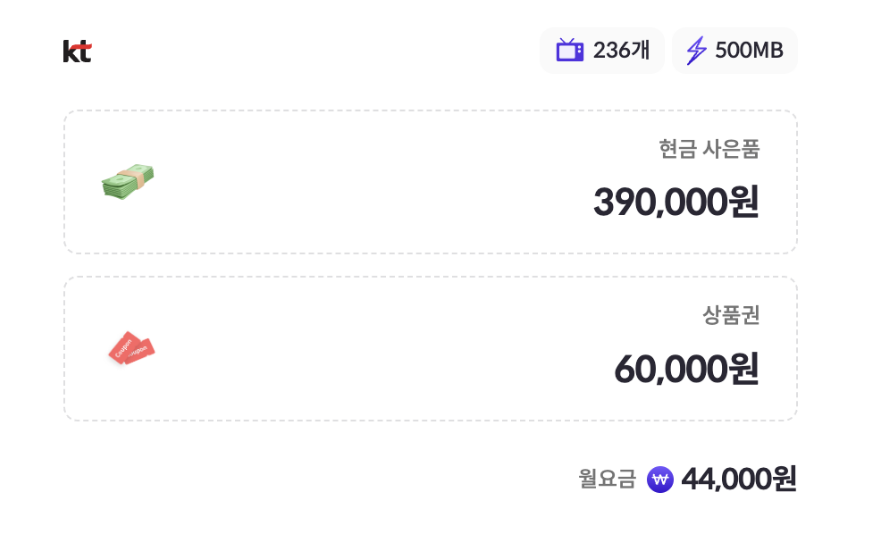This screenshot has height=535, width=871.
Task: Click the 44,000원 monthly fee amount
Action: click(x=738, y=480)
